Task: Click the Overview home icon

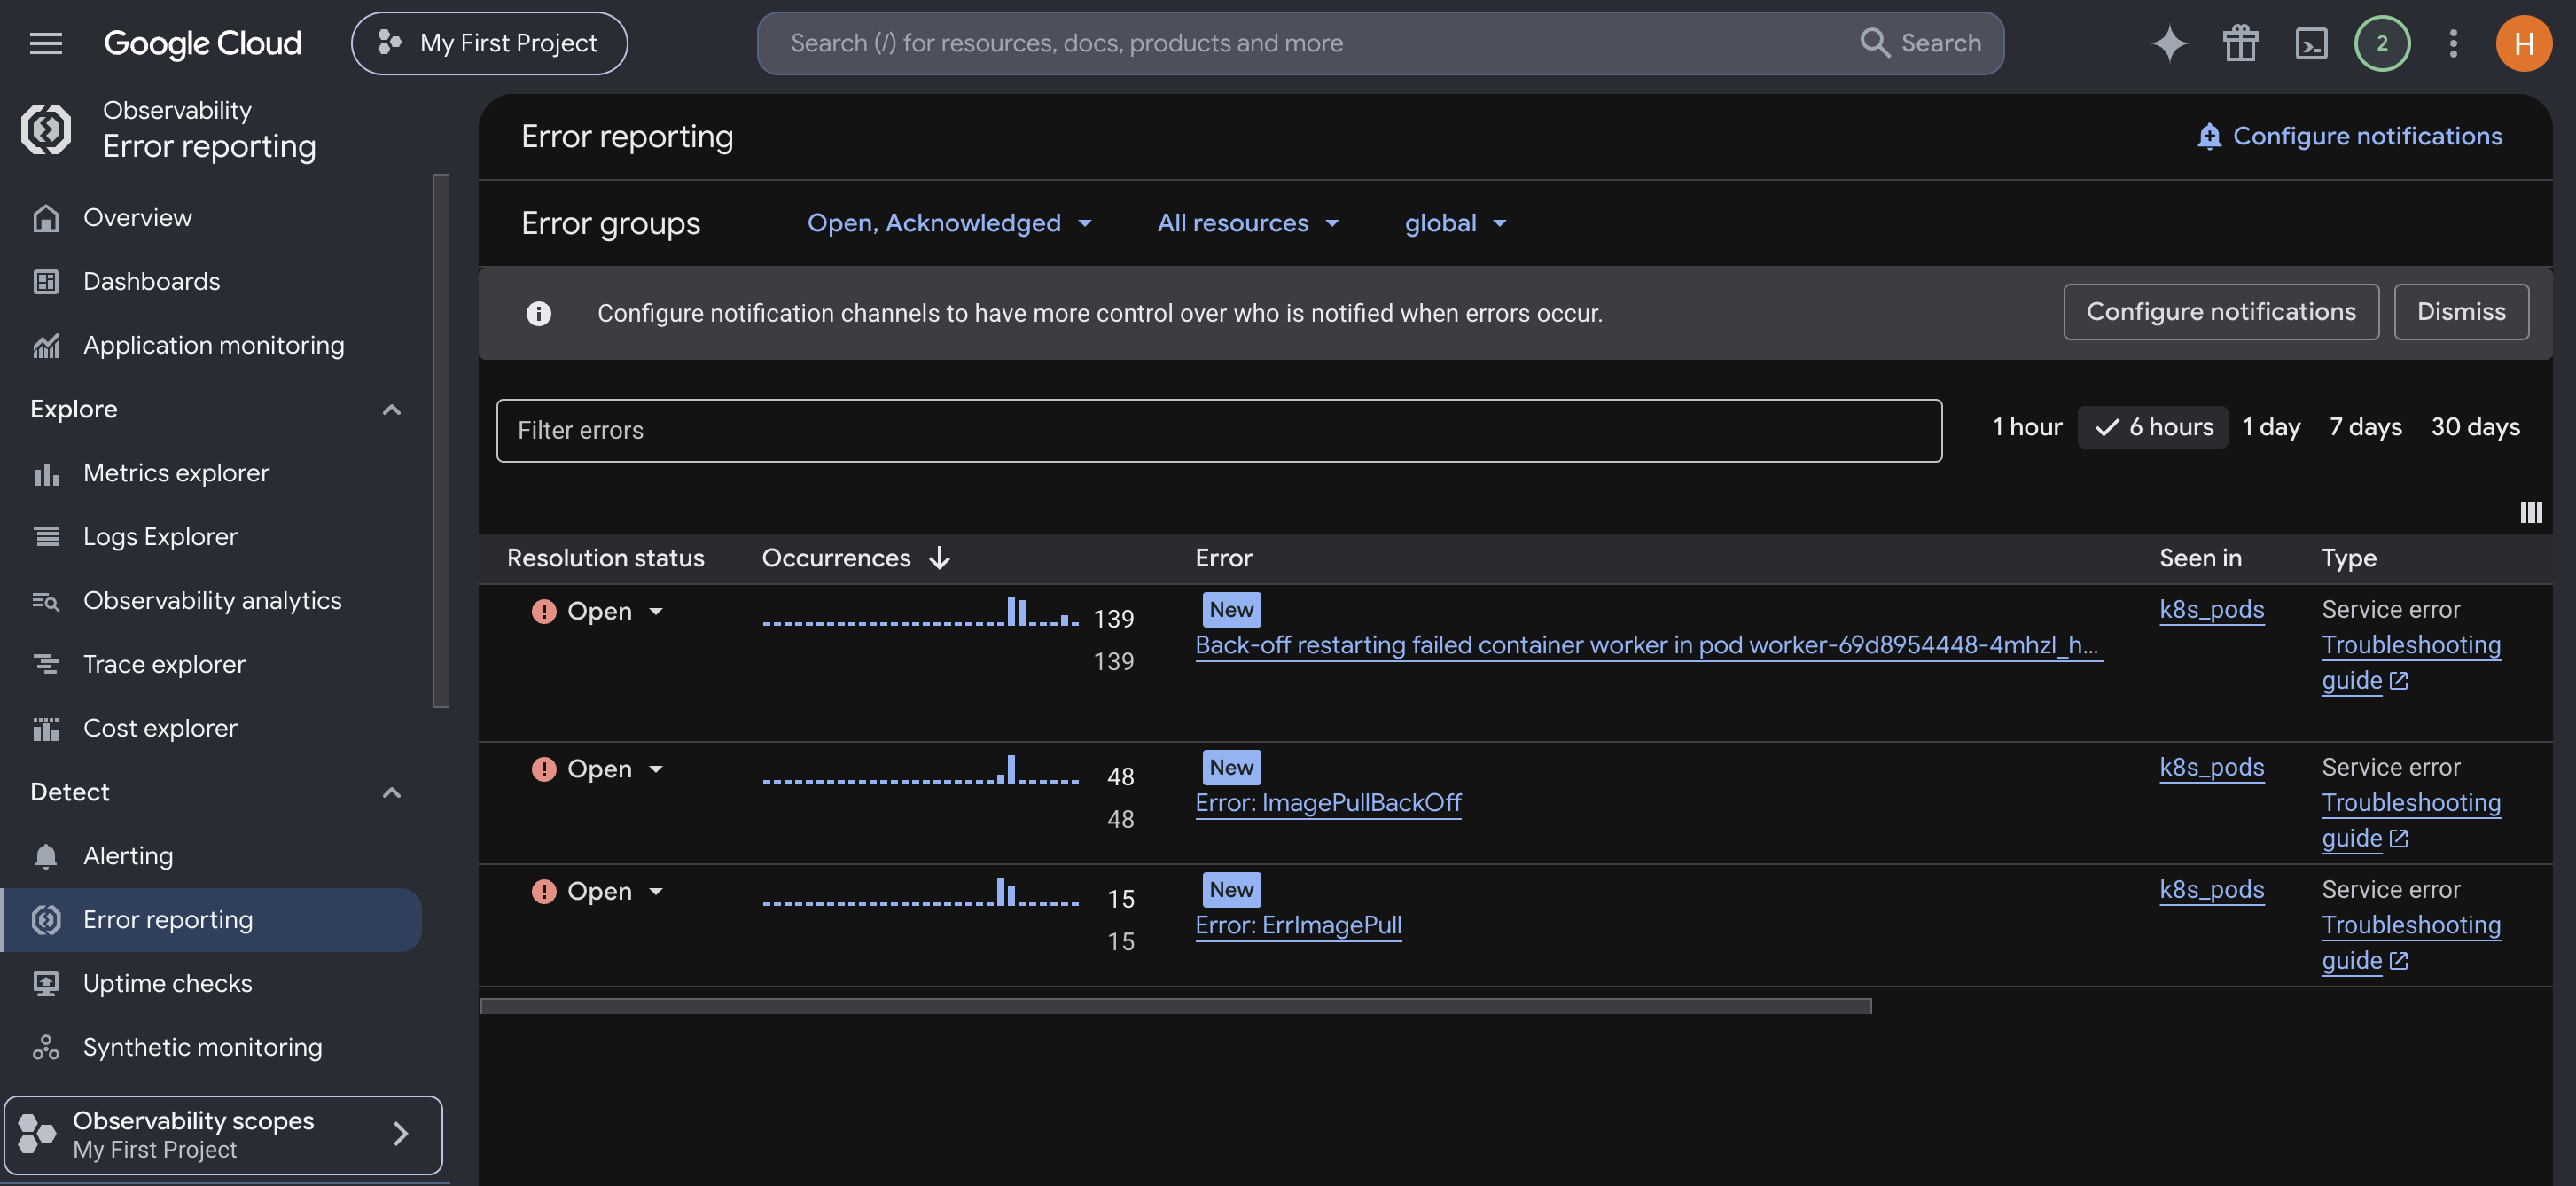Action: point(46,218)
